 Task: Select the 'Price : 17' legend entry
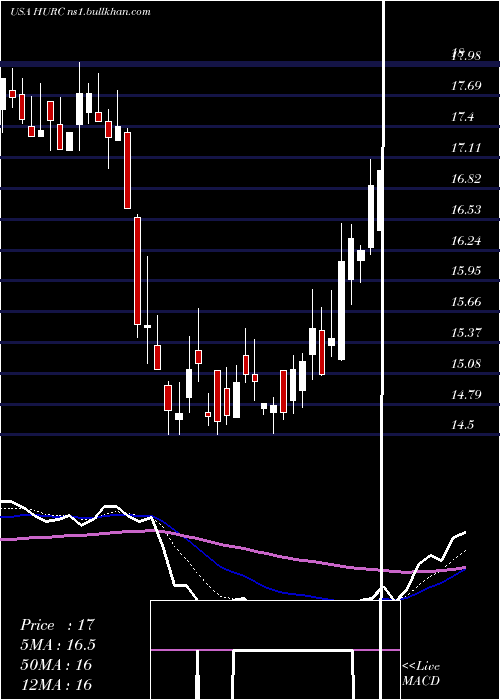(58, 625)
